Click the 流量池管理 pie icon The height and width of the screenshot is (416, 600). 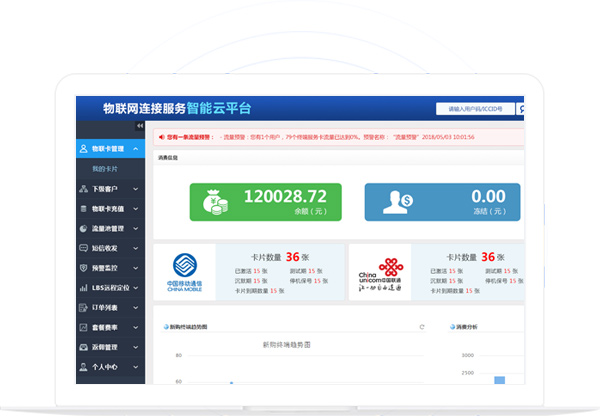tap(84, 228)
